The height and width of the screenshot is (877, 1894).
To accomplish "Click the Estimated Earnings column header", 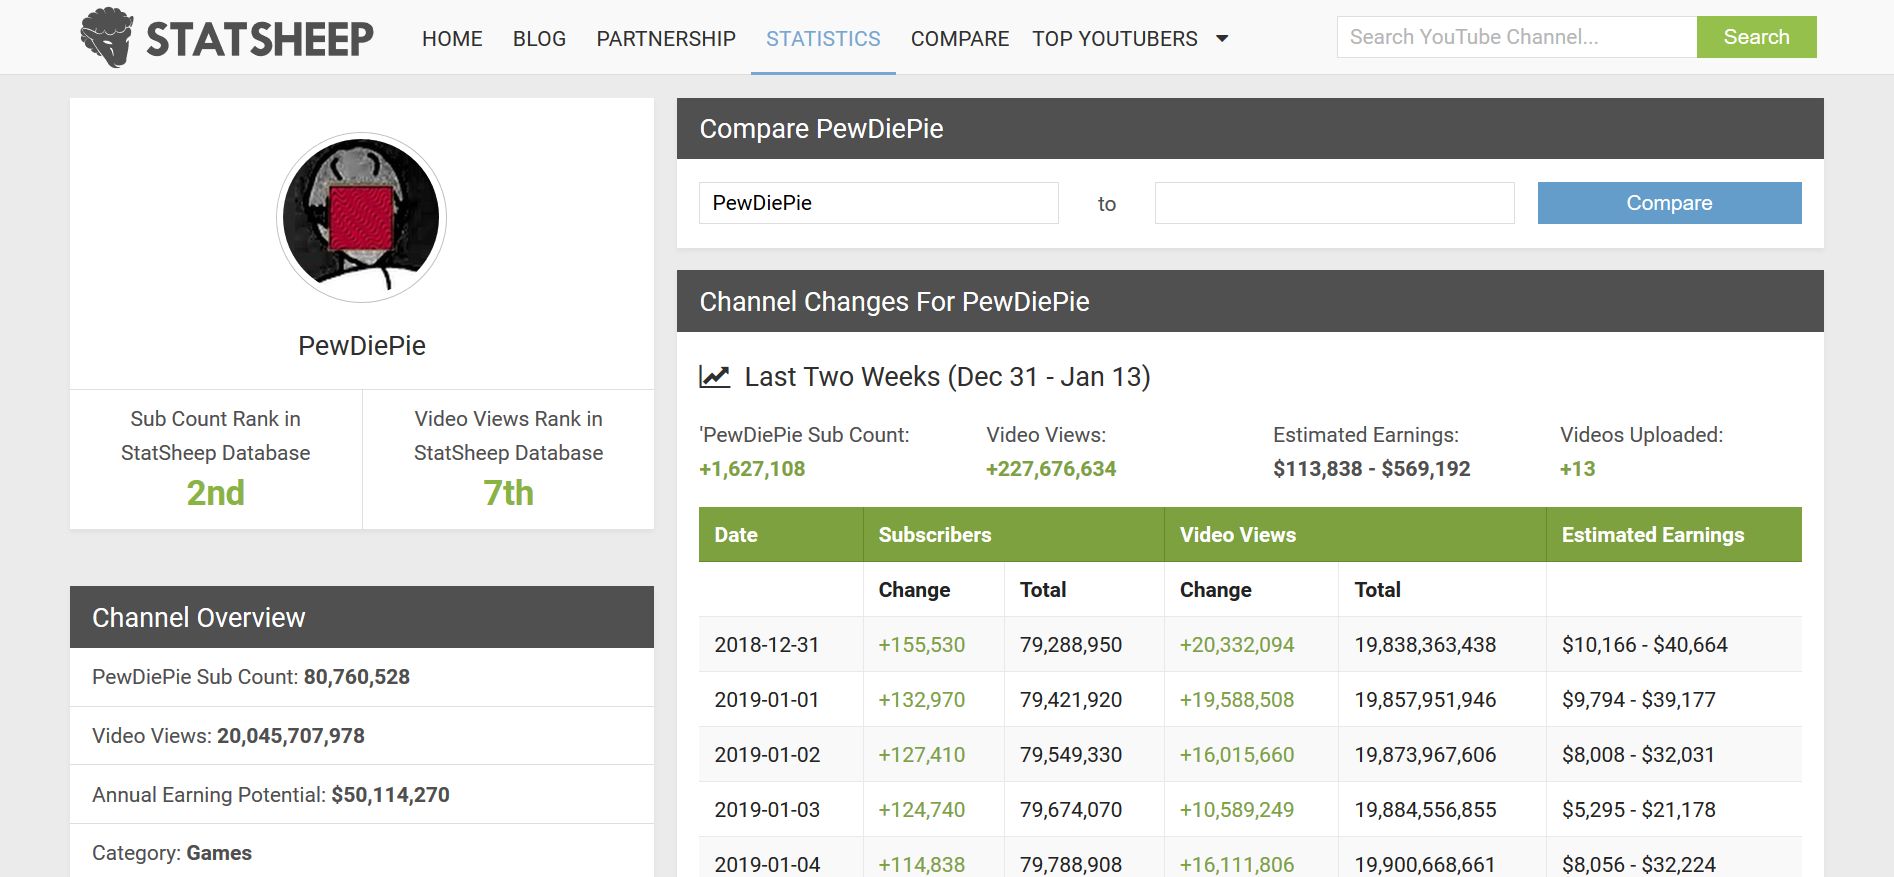I will [1652, 535].
